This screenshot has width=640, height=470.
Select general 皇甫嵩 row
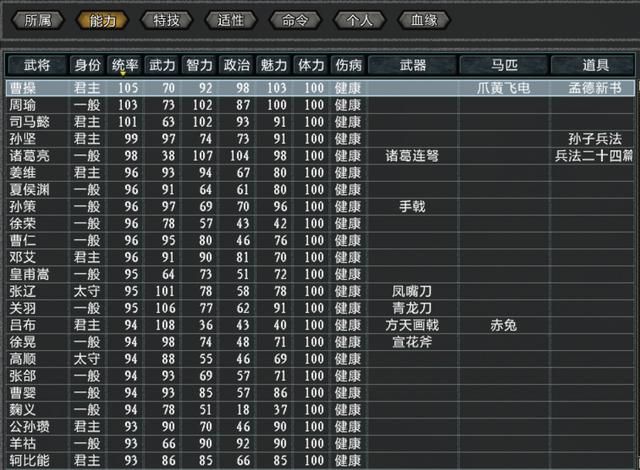tap(320, 275)
